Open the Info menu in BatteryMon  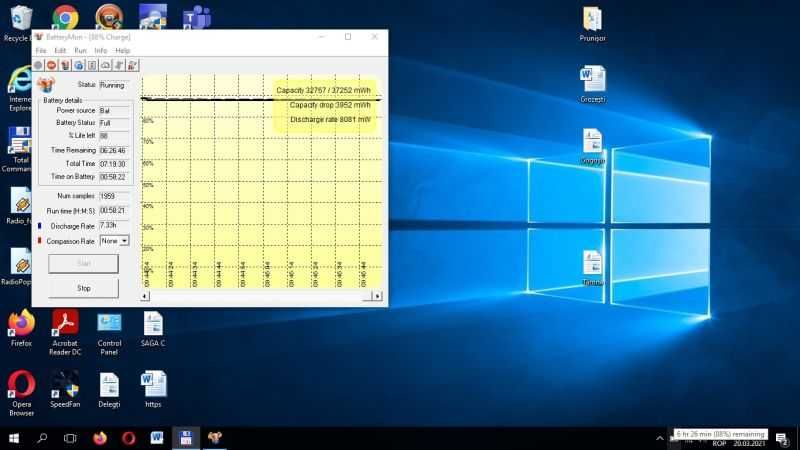[x=101, y=51]
